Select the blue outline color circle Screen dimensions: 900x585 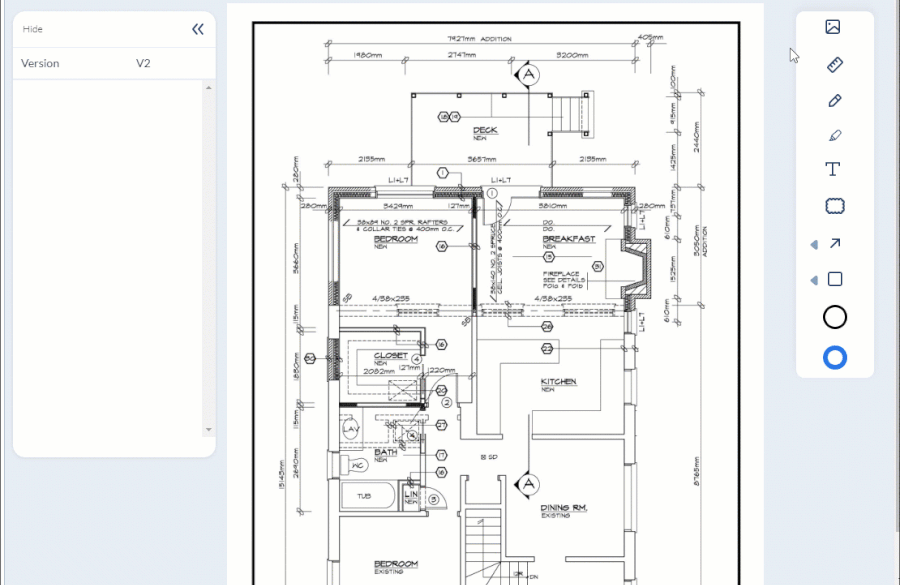click(x=835, y=358)
